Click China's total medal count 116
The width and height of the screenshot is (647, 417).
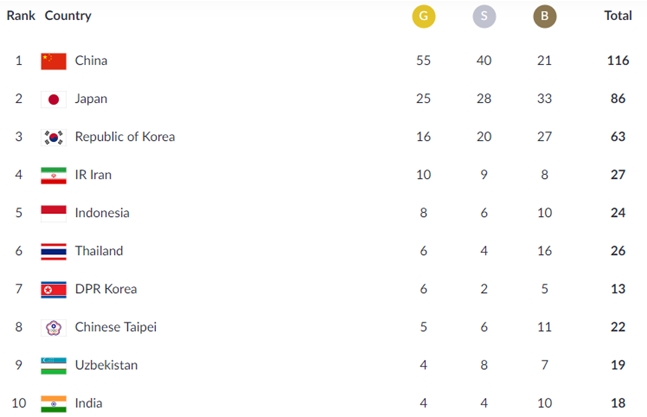coord(617,61)
